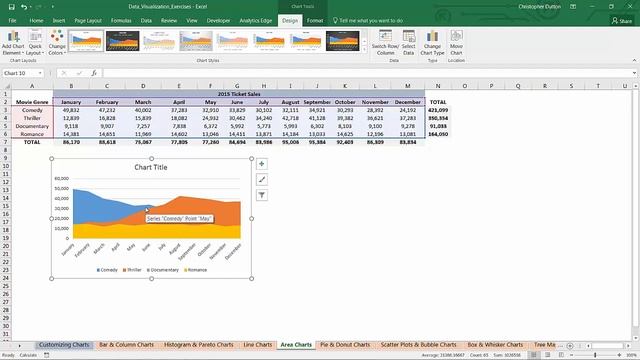Open the Developer ribbon tab
The width and height of the screenshot is (640, 360).
point(218,20)
